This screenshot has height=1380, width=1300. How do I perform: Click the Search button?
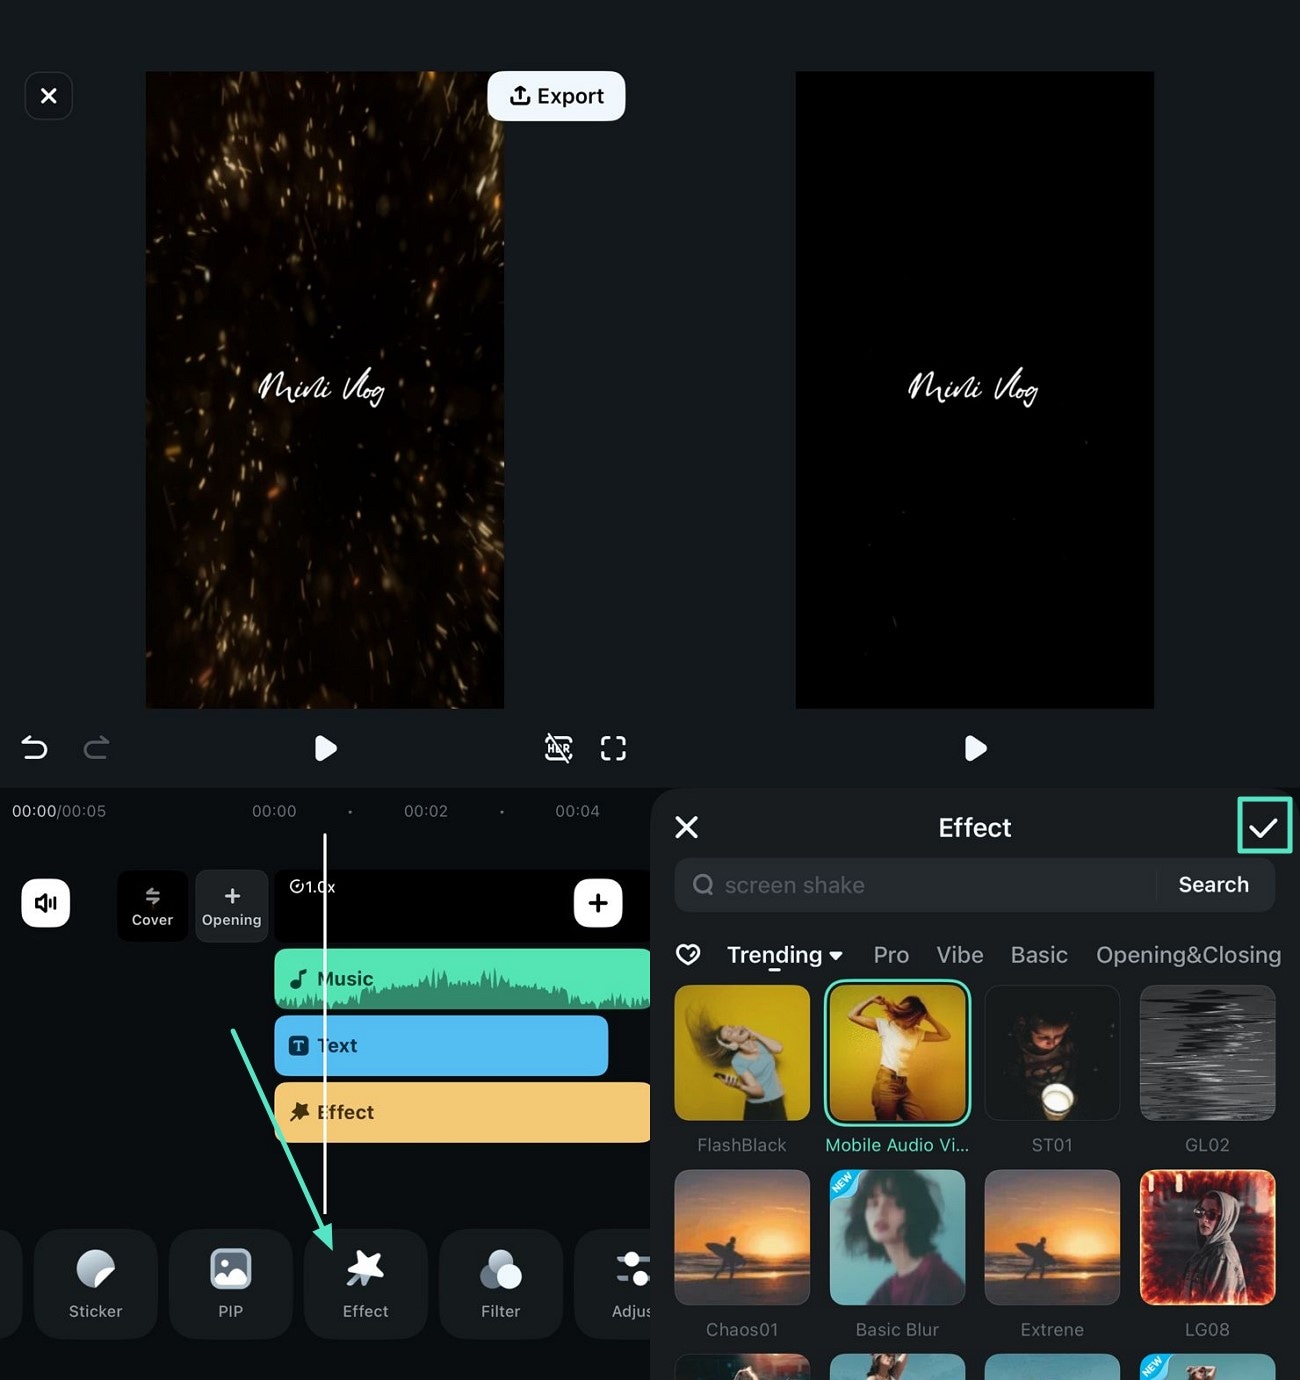point(1213,885)
